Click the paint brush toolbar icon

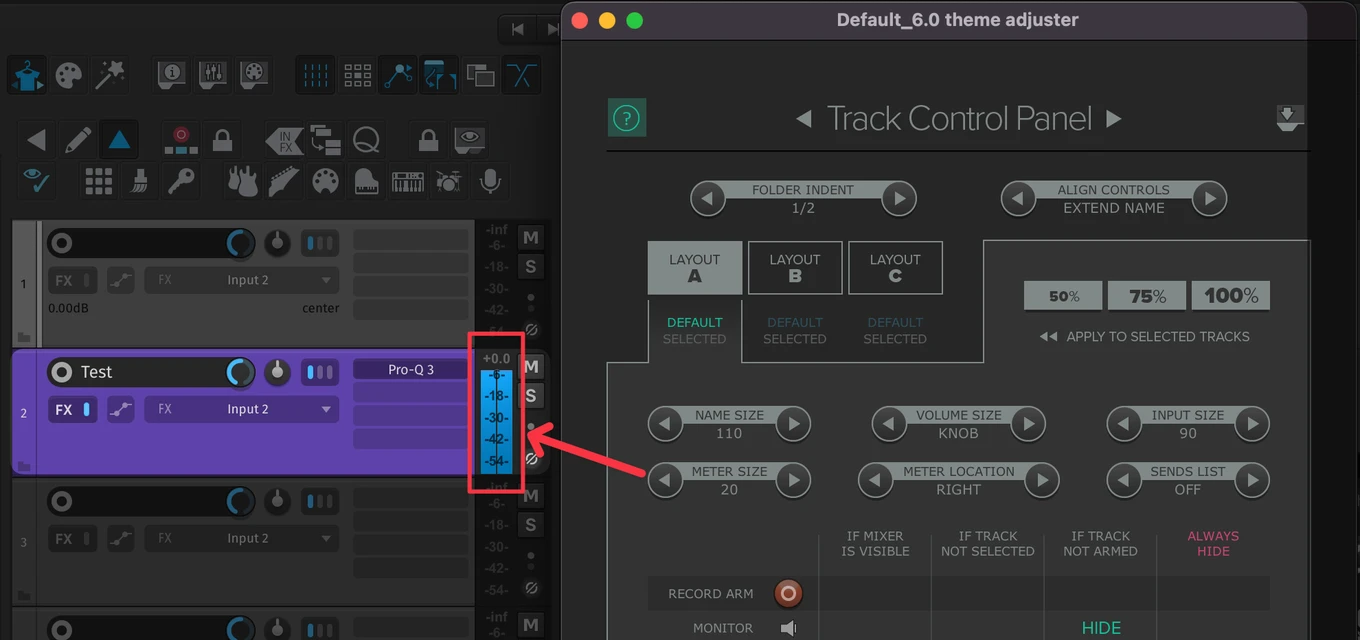coord(140,181)
